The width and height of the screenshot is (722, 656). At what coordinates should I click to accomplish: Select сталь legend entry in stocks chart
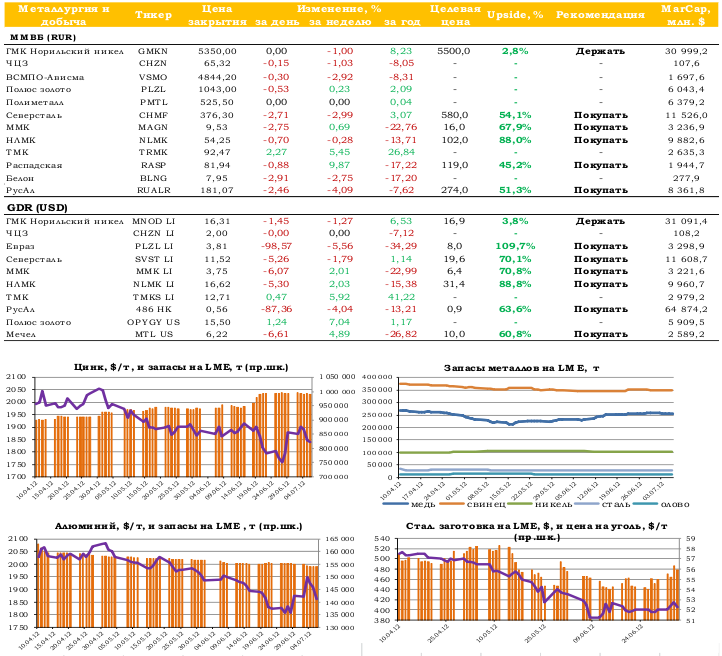point(602,505)
